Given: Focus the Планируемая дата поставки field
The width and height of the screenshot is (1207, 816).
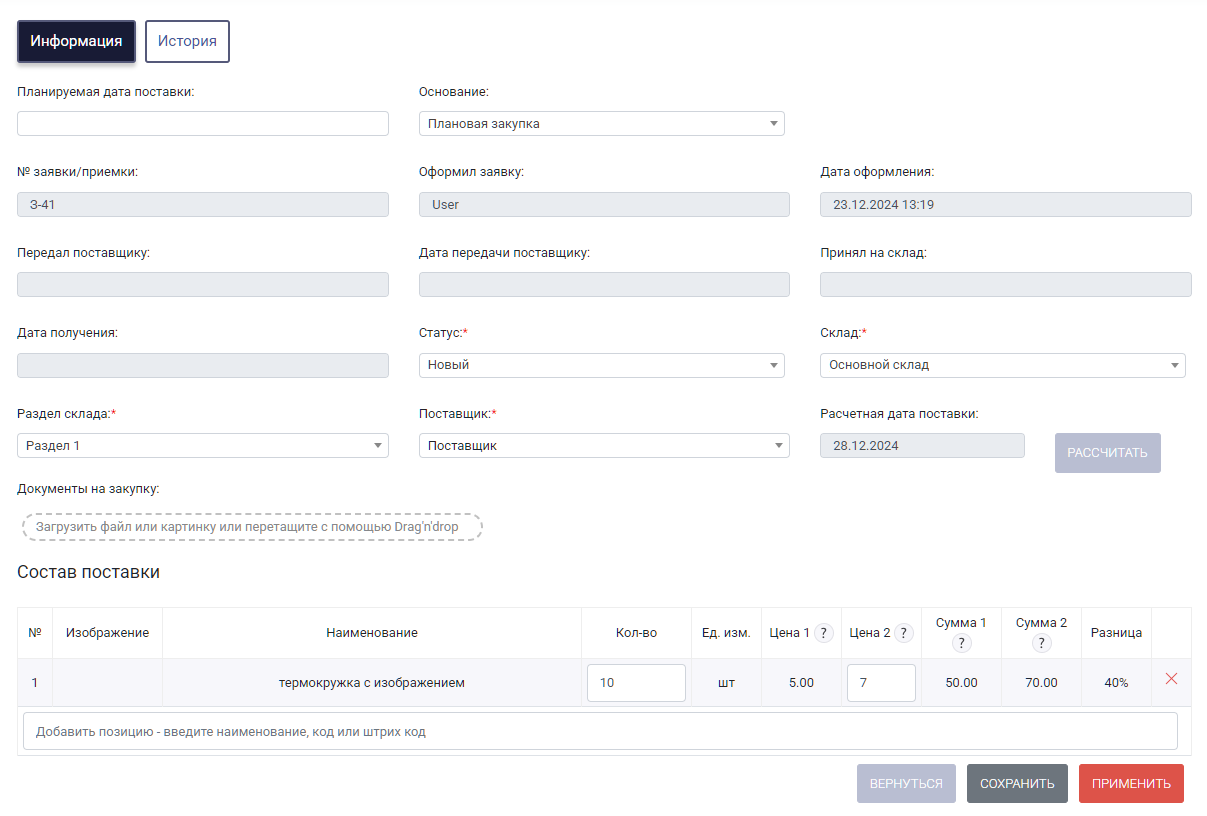Looking at the screenshot, I should coord(203,123).
